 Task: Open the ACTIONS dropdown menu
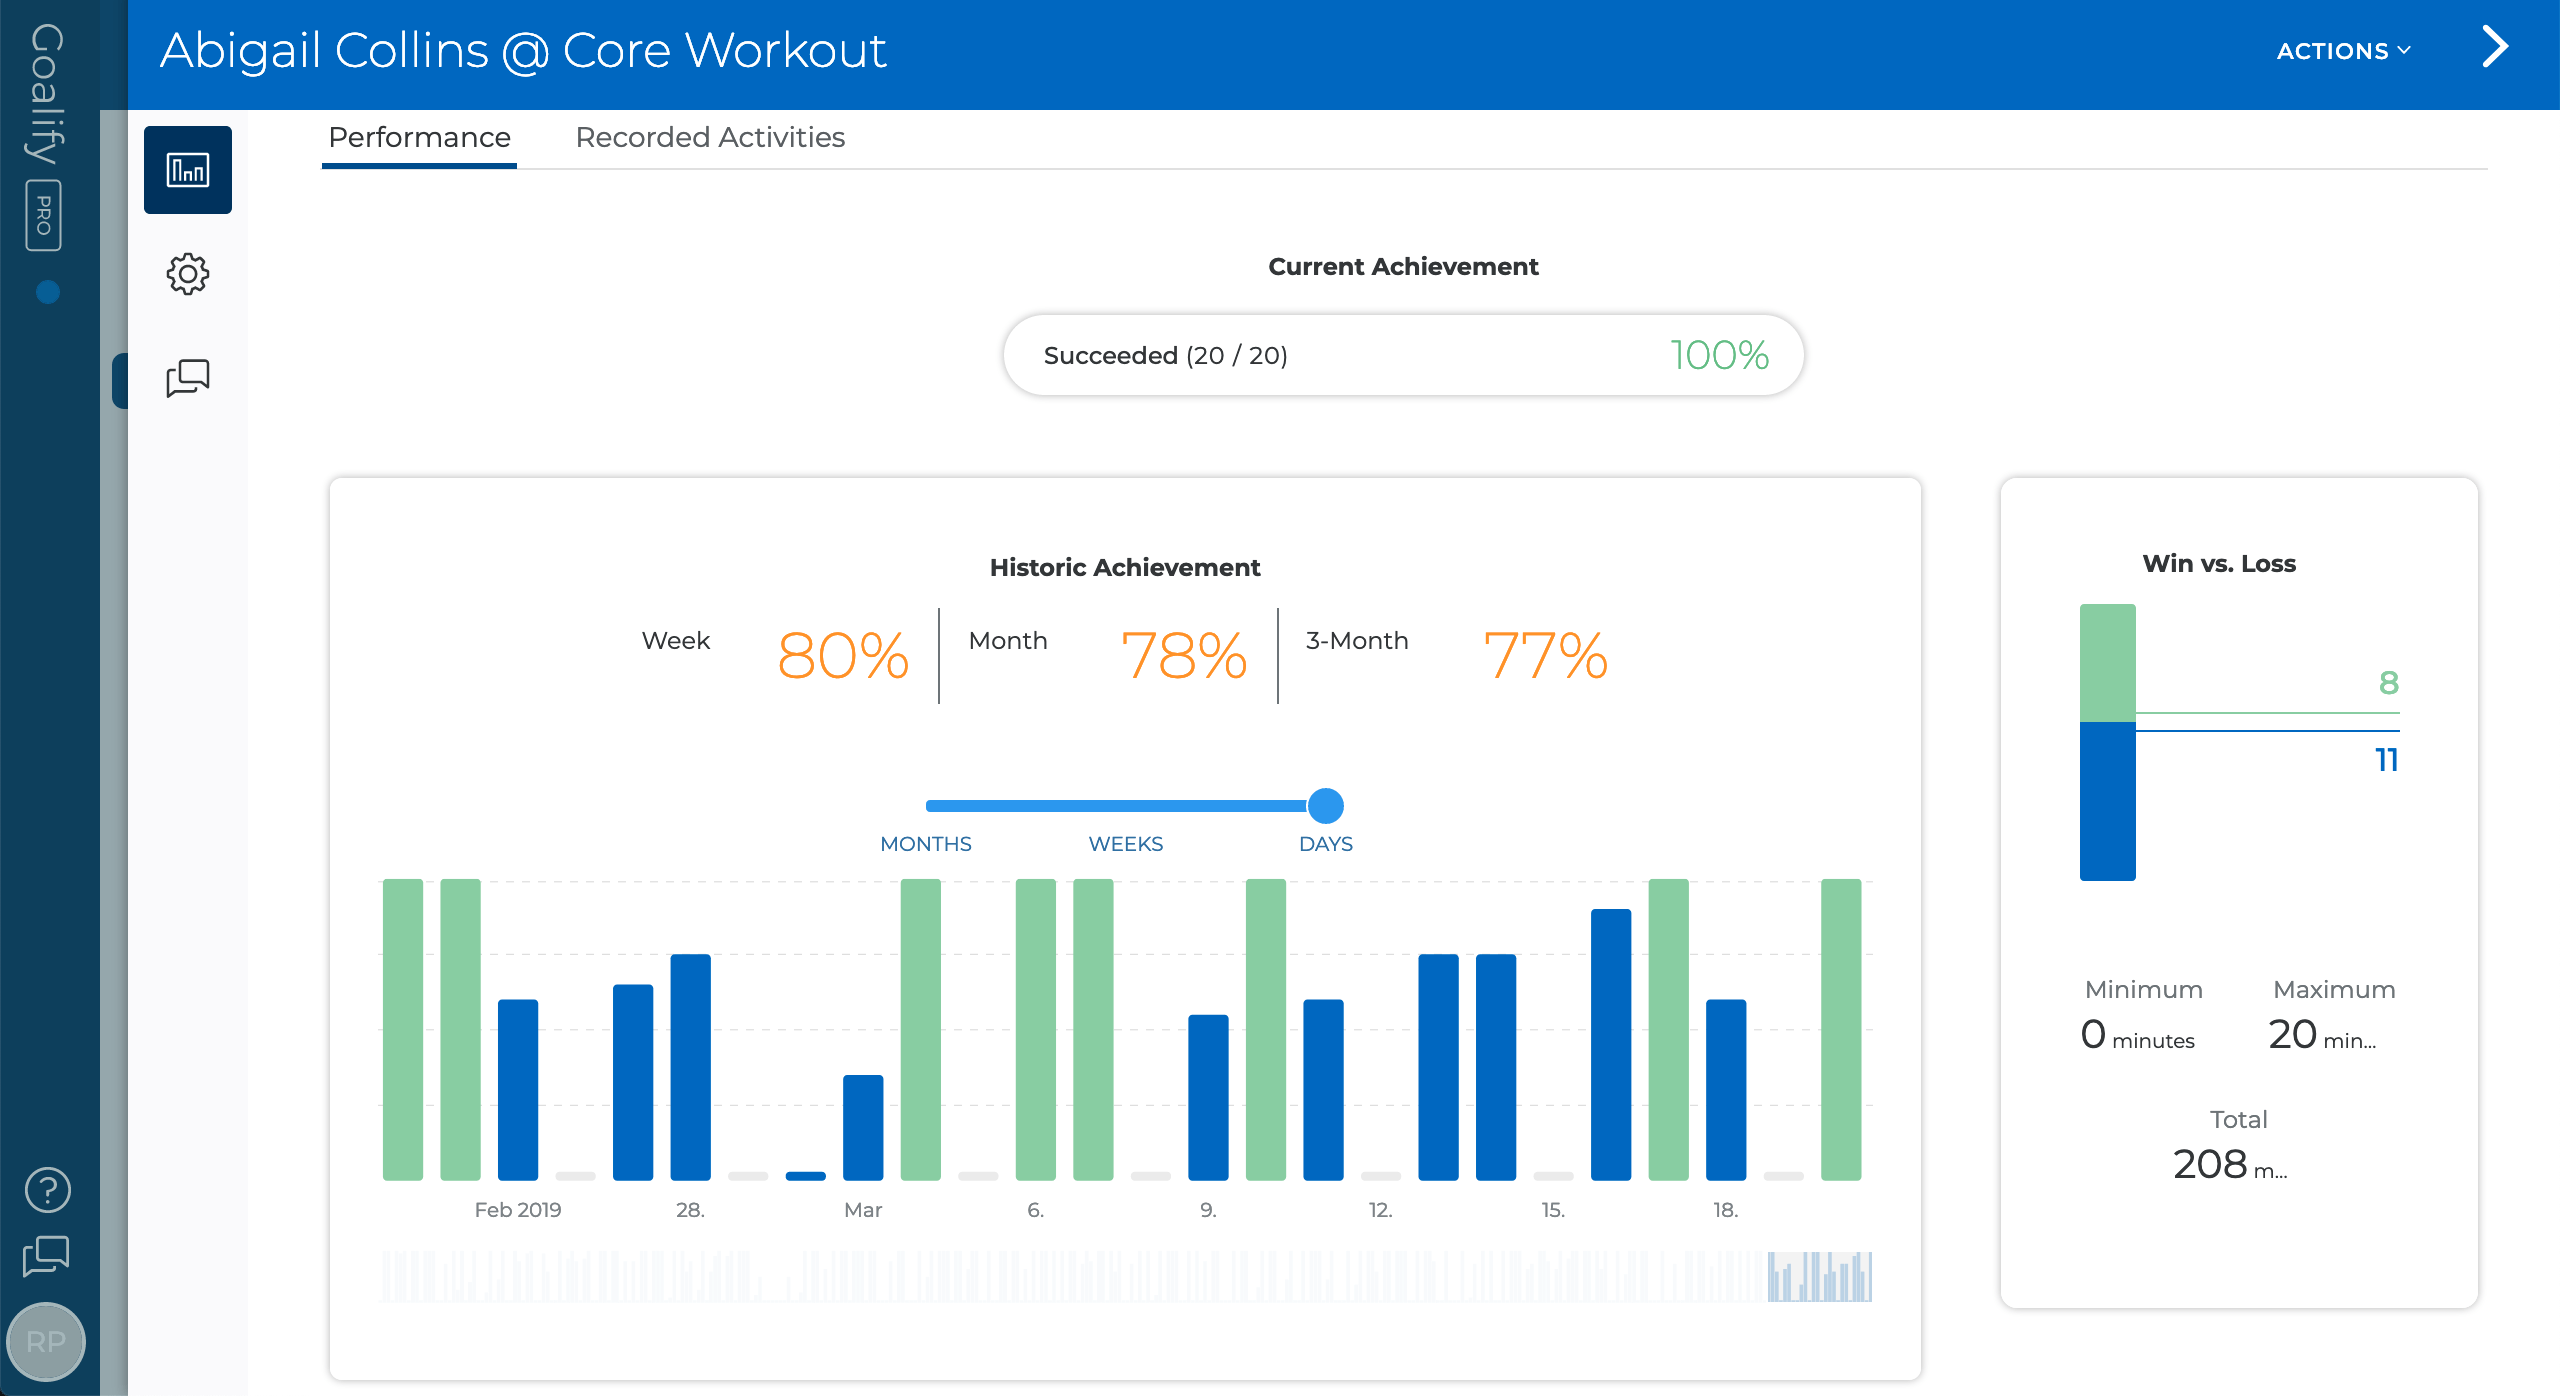pyautogui.click(x=2330, y=50)
